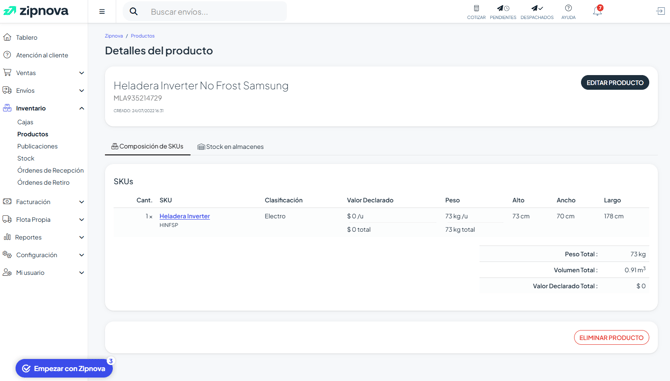Expand the Ventas sidebar section
This screenshot has height=381, width=670.
tap(44, 73)
